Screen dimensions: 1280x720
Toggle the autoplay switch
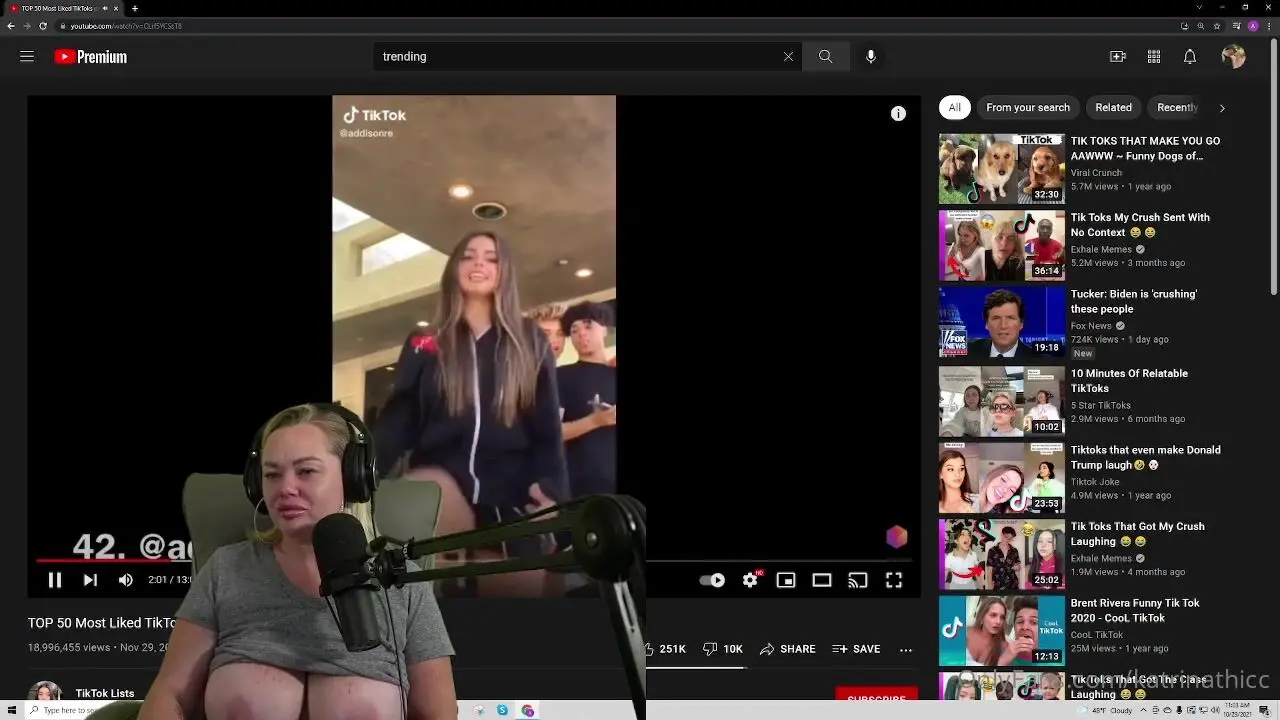pos(712,580)
